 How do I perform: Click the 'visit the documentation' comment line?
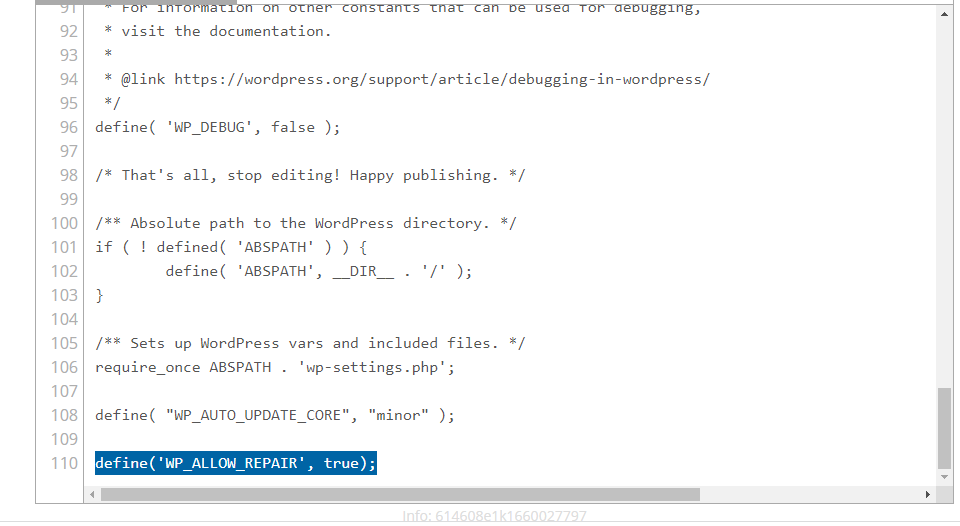[217, 31]
